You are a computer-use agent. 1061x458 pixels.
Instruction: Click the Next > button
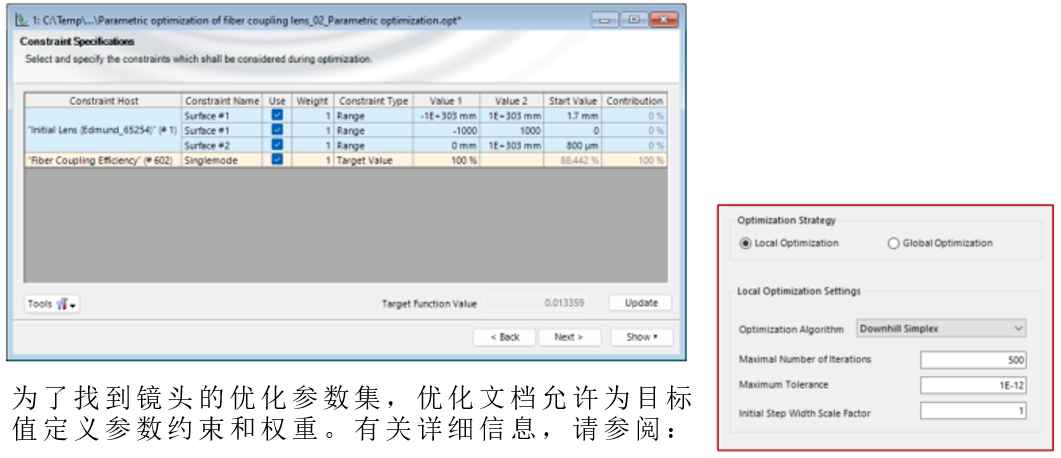pyautogui.click(x=568, y=337)
